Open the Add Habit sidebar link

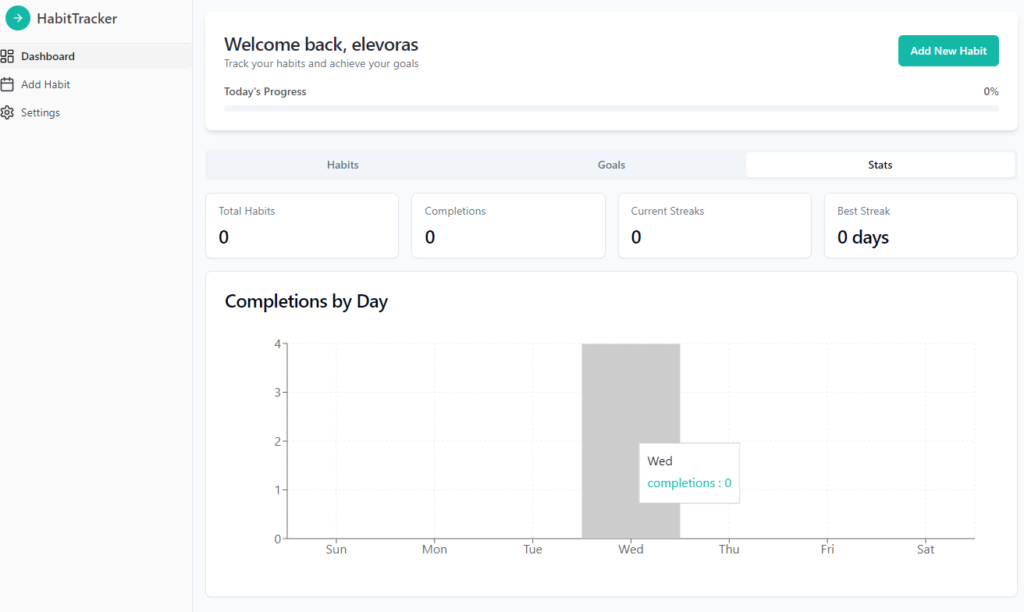[45, 85]
